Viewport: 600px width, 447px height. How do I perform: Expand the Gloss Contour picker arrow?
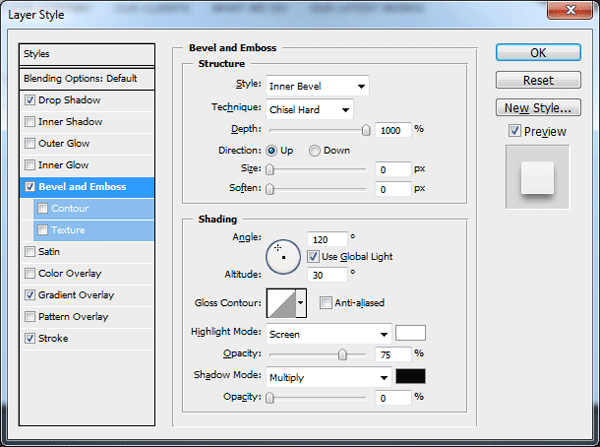pyautogui.click(x=301, y=303)
